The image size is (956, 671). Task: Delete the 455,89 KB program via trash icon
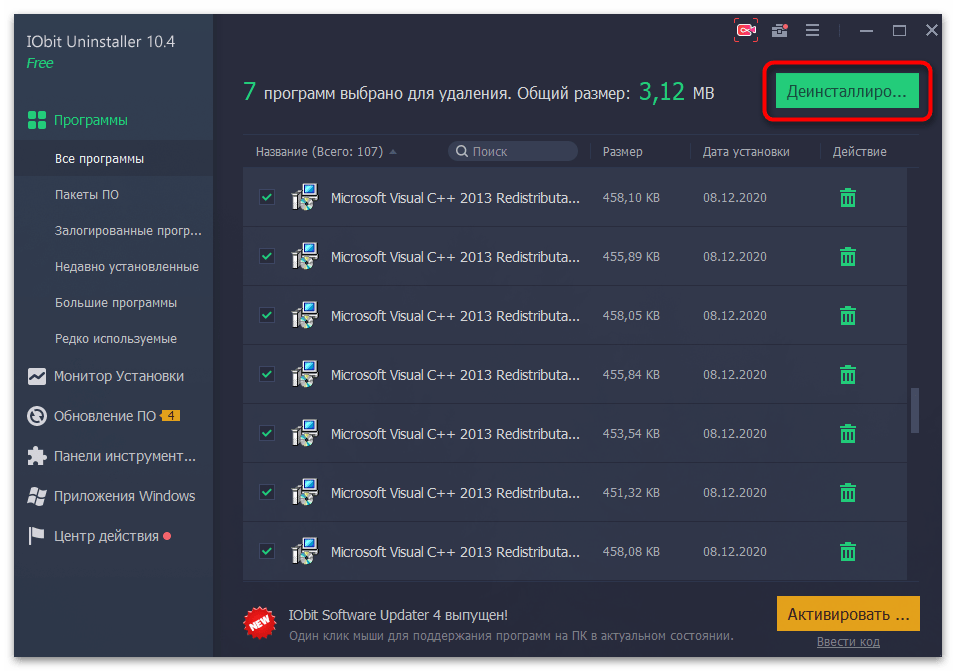point(848,257)
